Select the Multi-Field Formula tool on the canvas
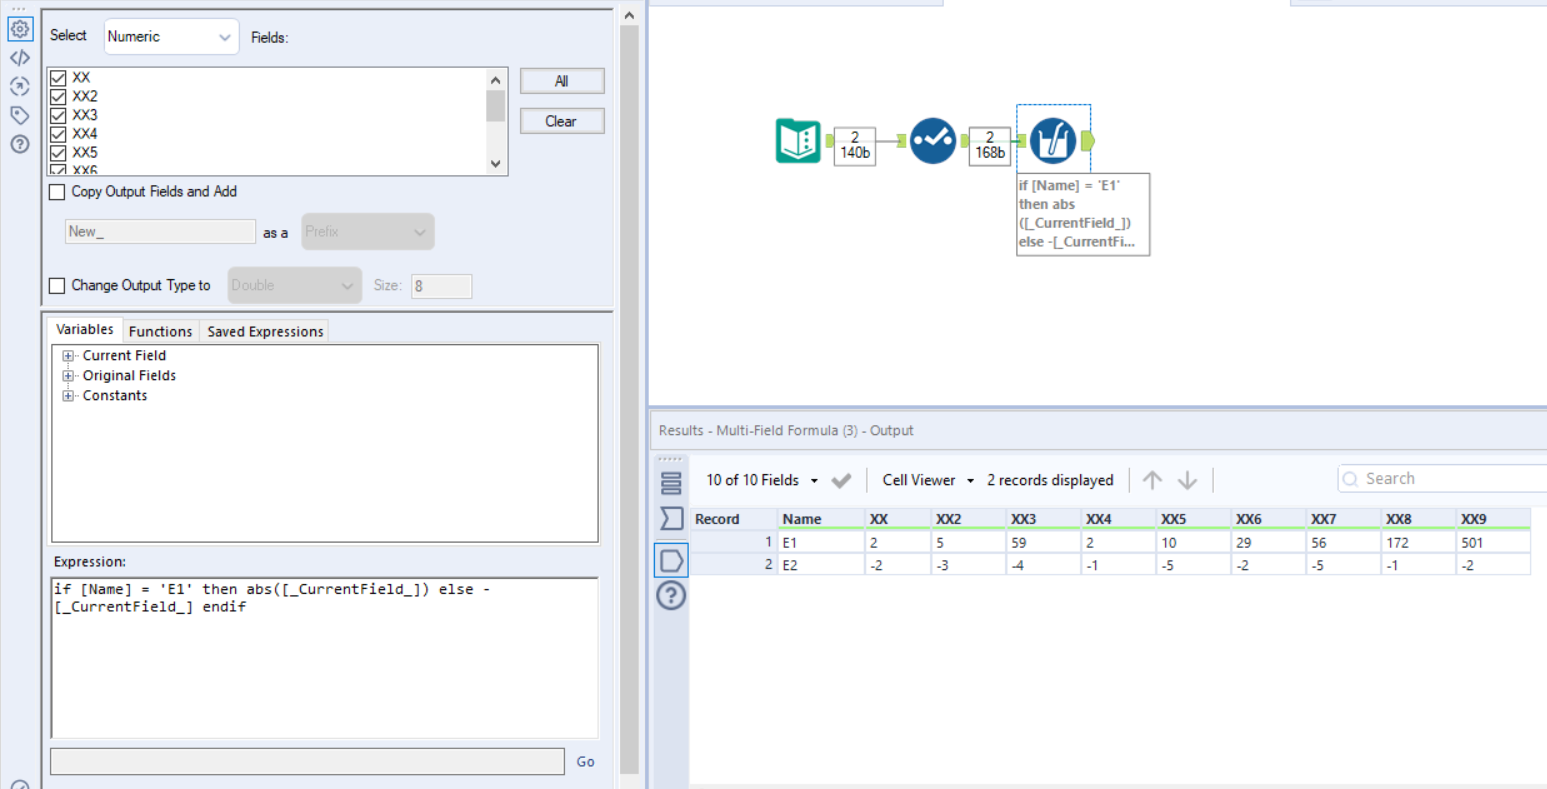 pyautogui.click(x=1053, y=140)
